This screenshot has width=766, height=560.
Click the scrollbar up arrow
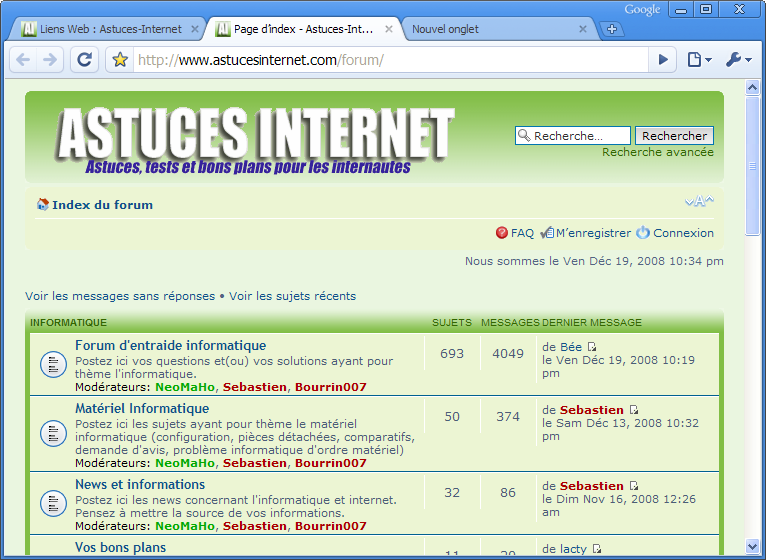[752, 87]
